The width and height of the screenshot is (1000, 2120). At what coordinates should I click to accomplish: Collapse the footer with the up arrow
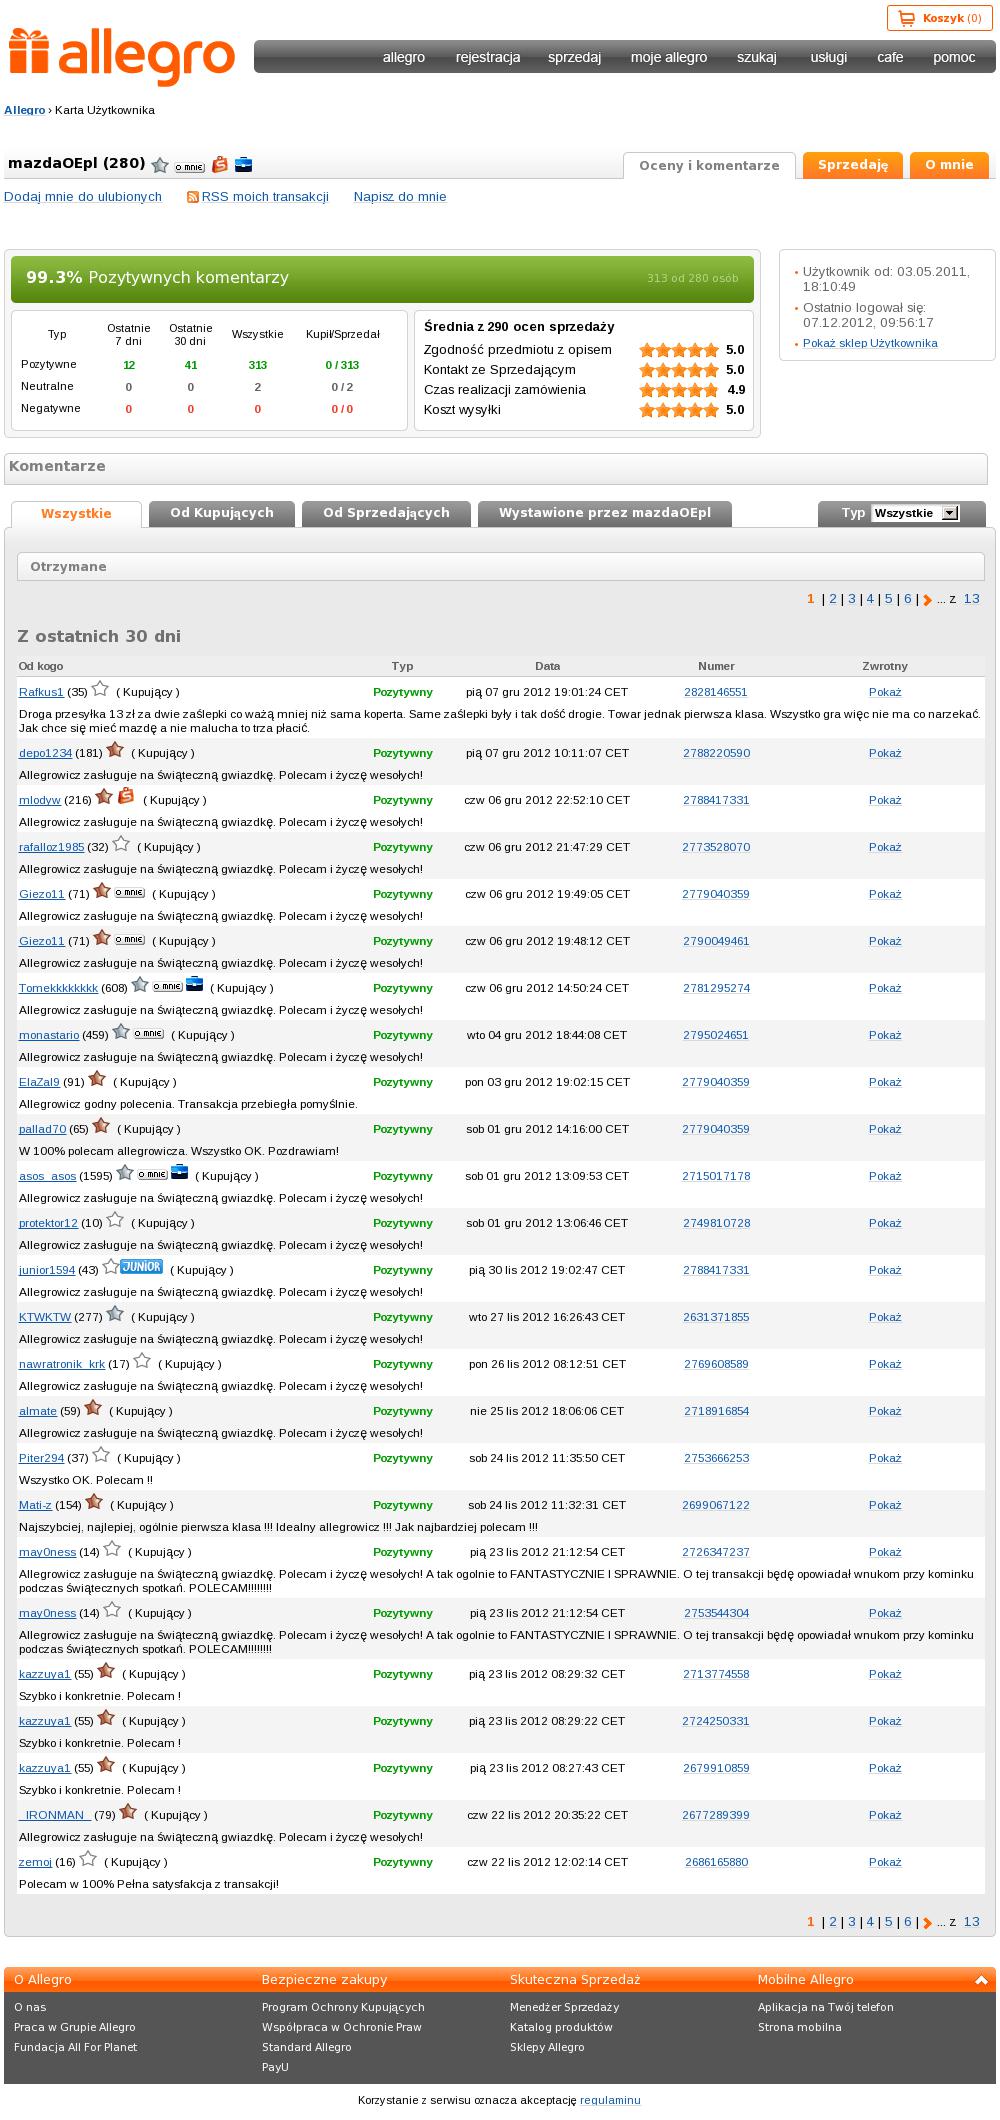pyautogui.click(x=982, y=1979)
